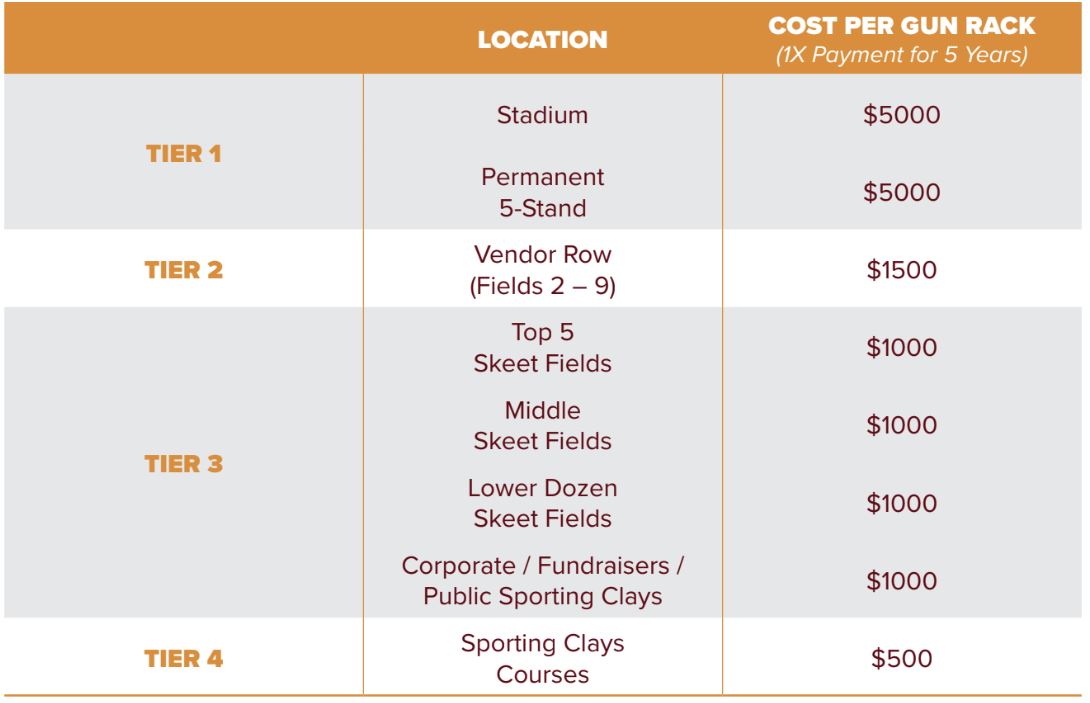Click the Middle Skeet Fields cell
1090x703 pixels.
[x=542, y=425]
